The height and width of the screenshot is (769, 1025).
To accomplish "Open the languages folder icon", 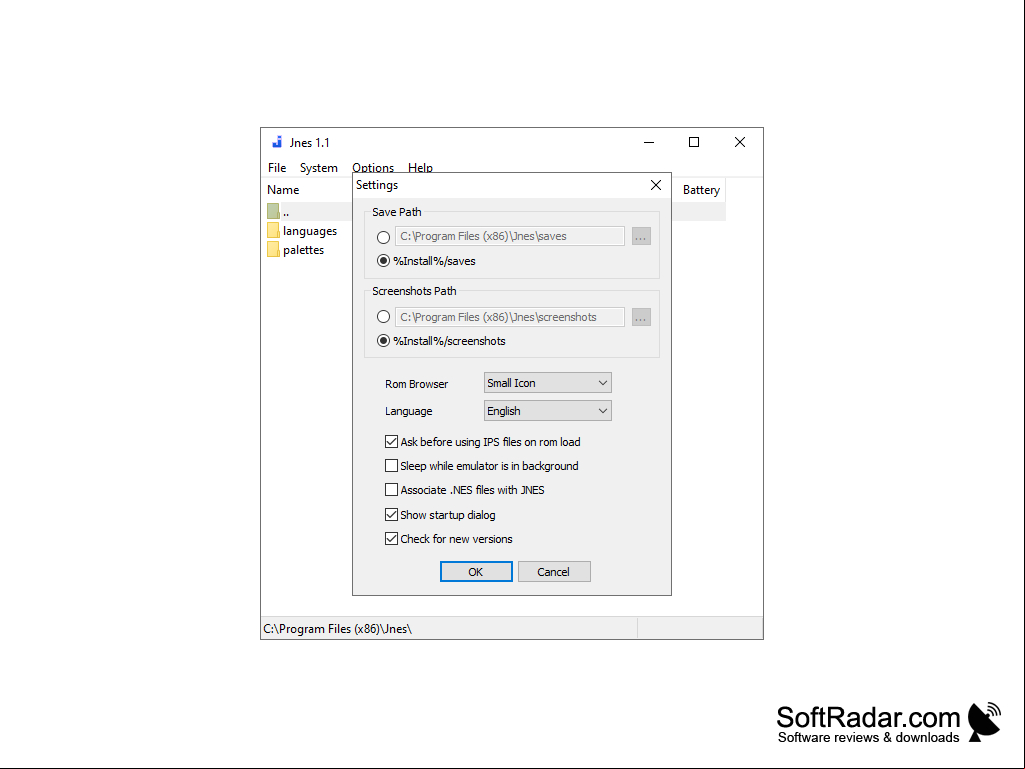I will (273, 230).
